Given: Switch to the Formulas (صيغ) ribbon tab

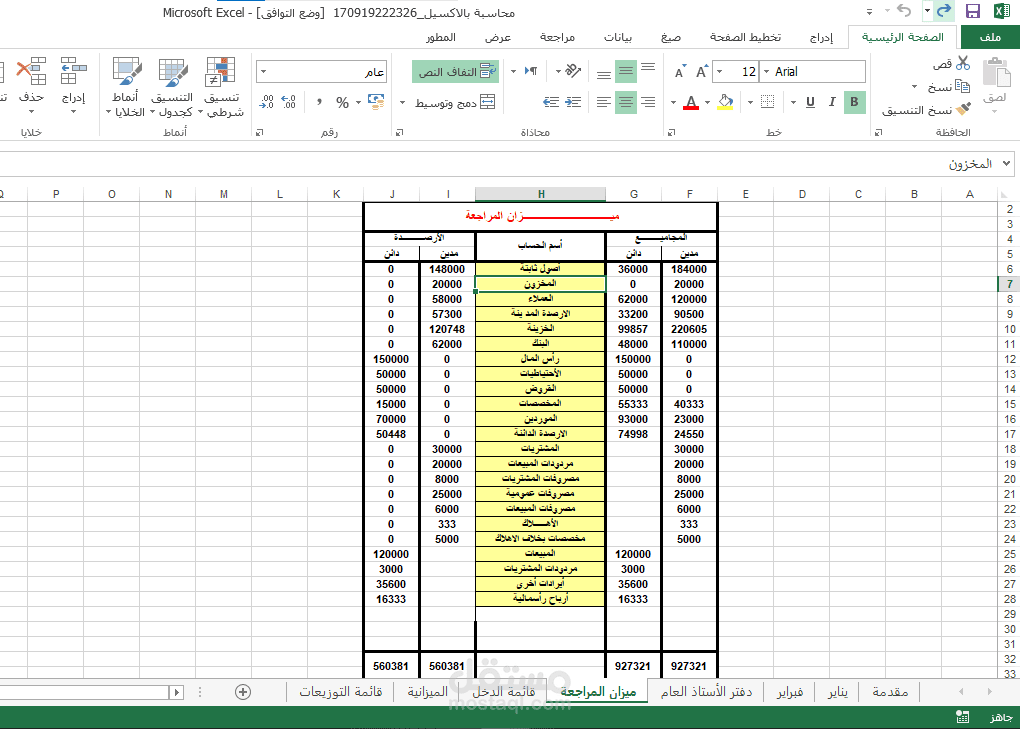Looking at the screenshot, I should (671, 37).
